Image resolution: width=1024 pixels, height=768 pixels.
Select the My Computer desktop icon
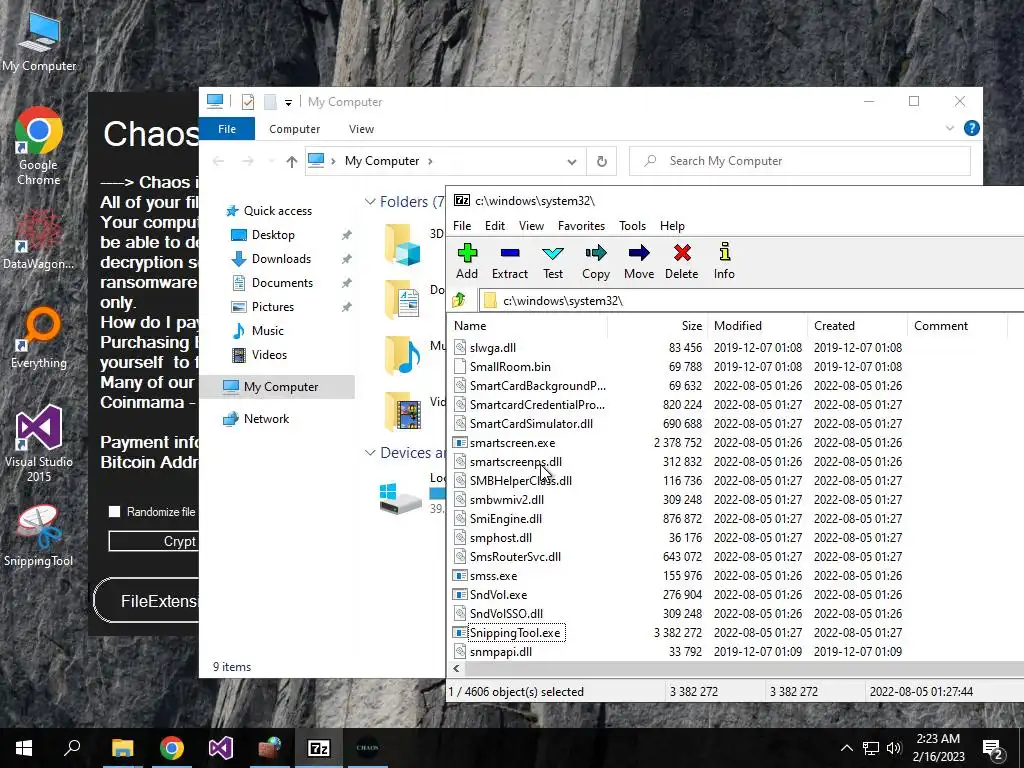[x=39, y=42]
